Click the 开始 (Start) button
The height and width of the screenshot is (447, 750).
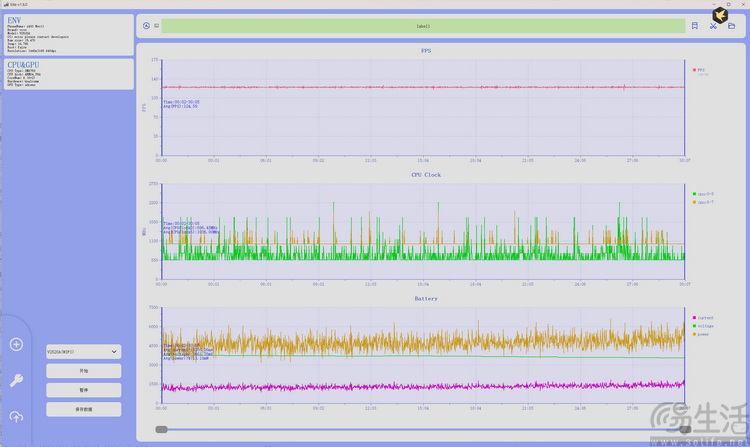point(83,371)
